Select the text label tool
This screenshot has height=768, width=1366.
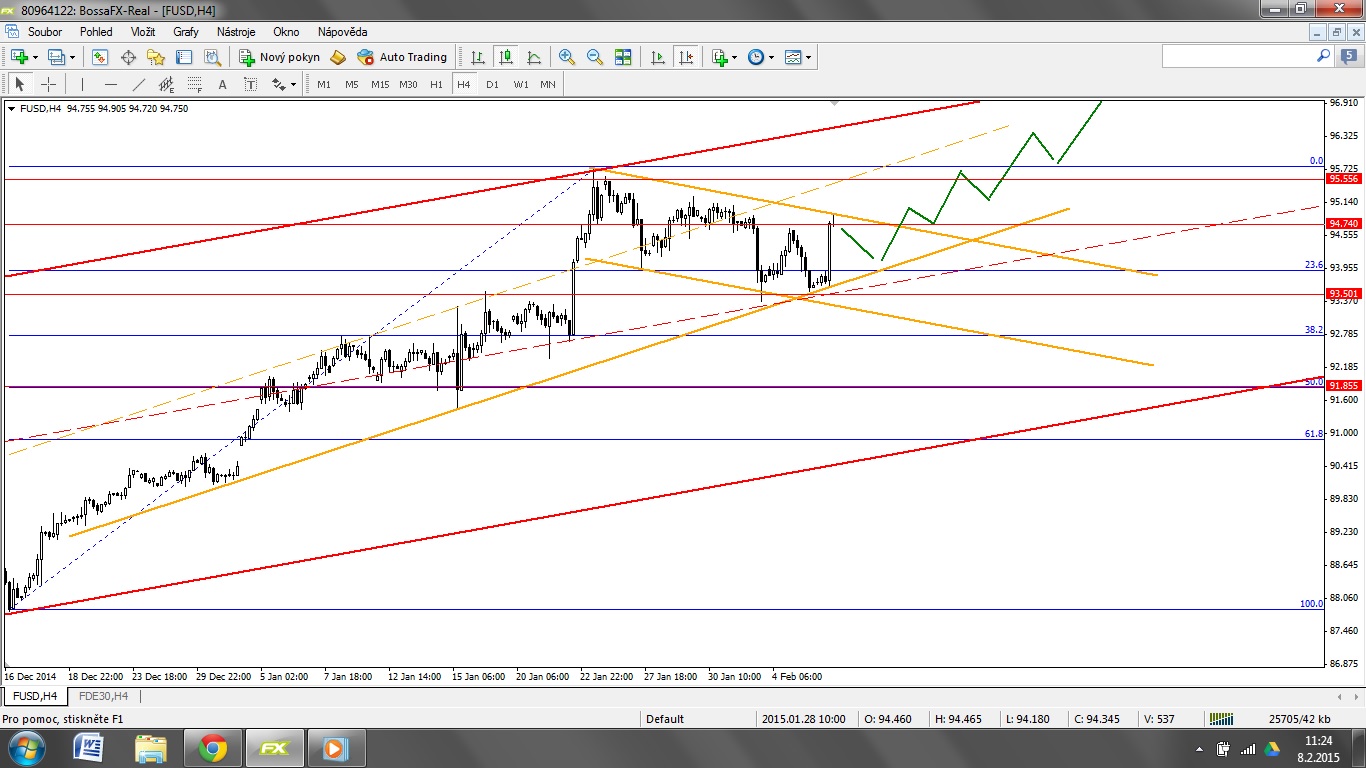point(250,84)
